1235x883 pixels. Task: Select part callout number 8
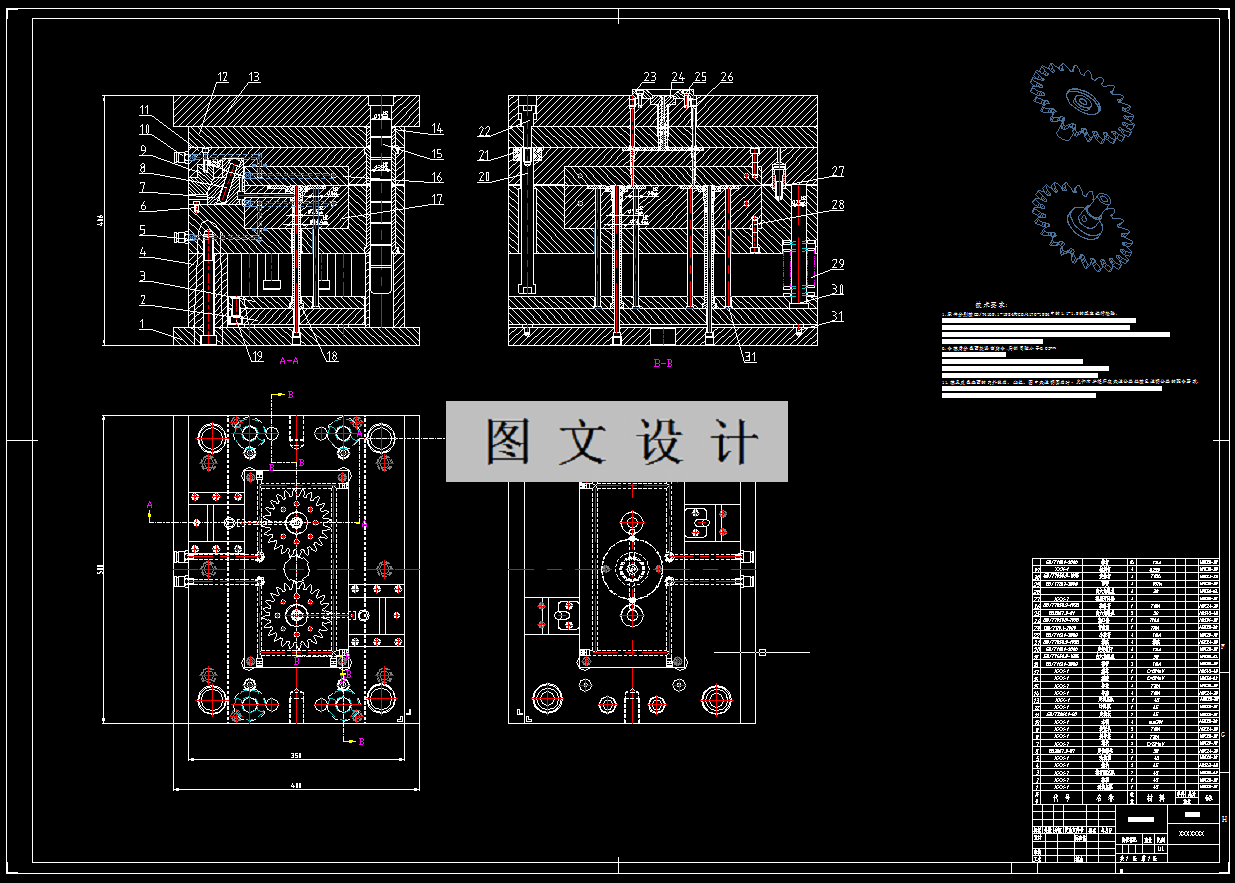tap(143, 169)
